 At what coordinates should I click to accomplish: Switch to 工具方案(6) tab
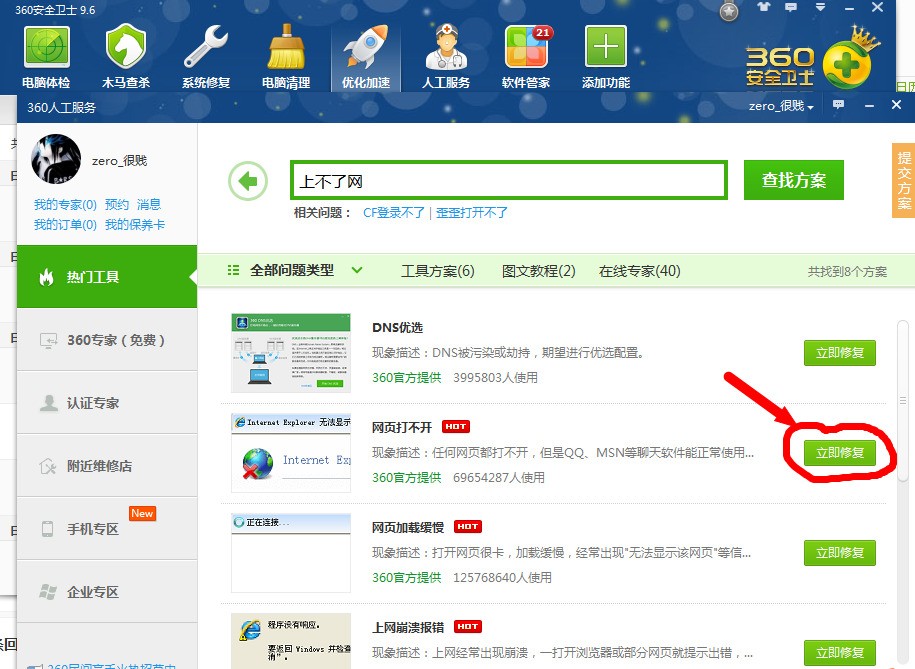[438, 271]
